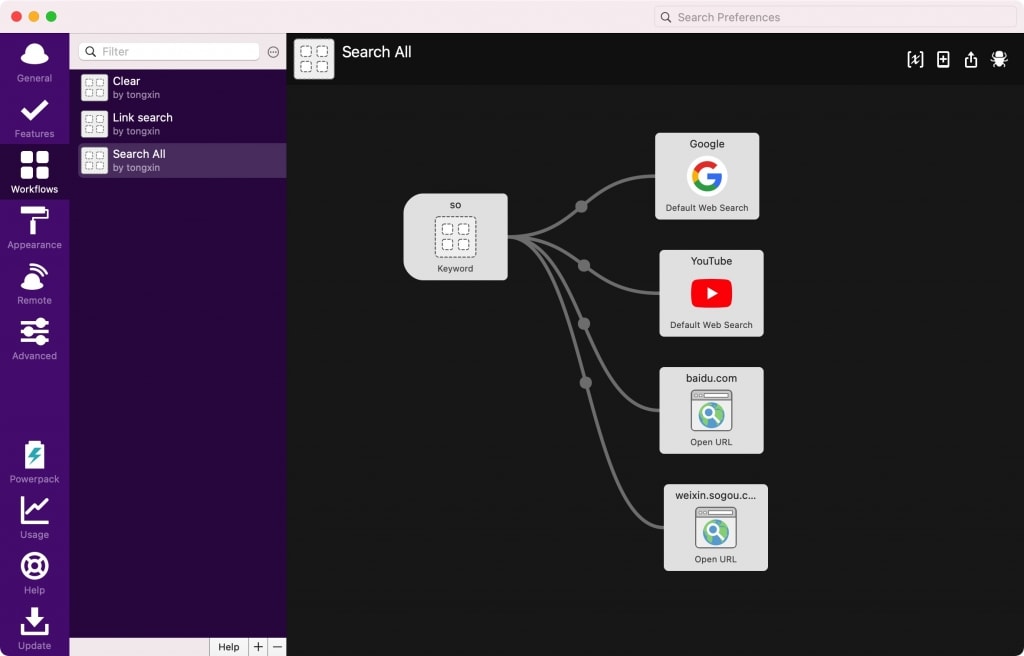Click the Search All workflow header icon

314,59
